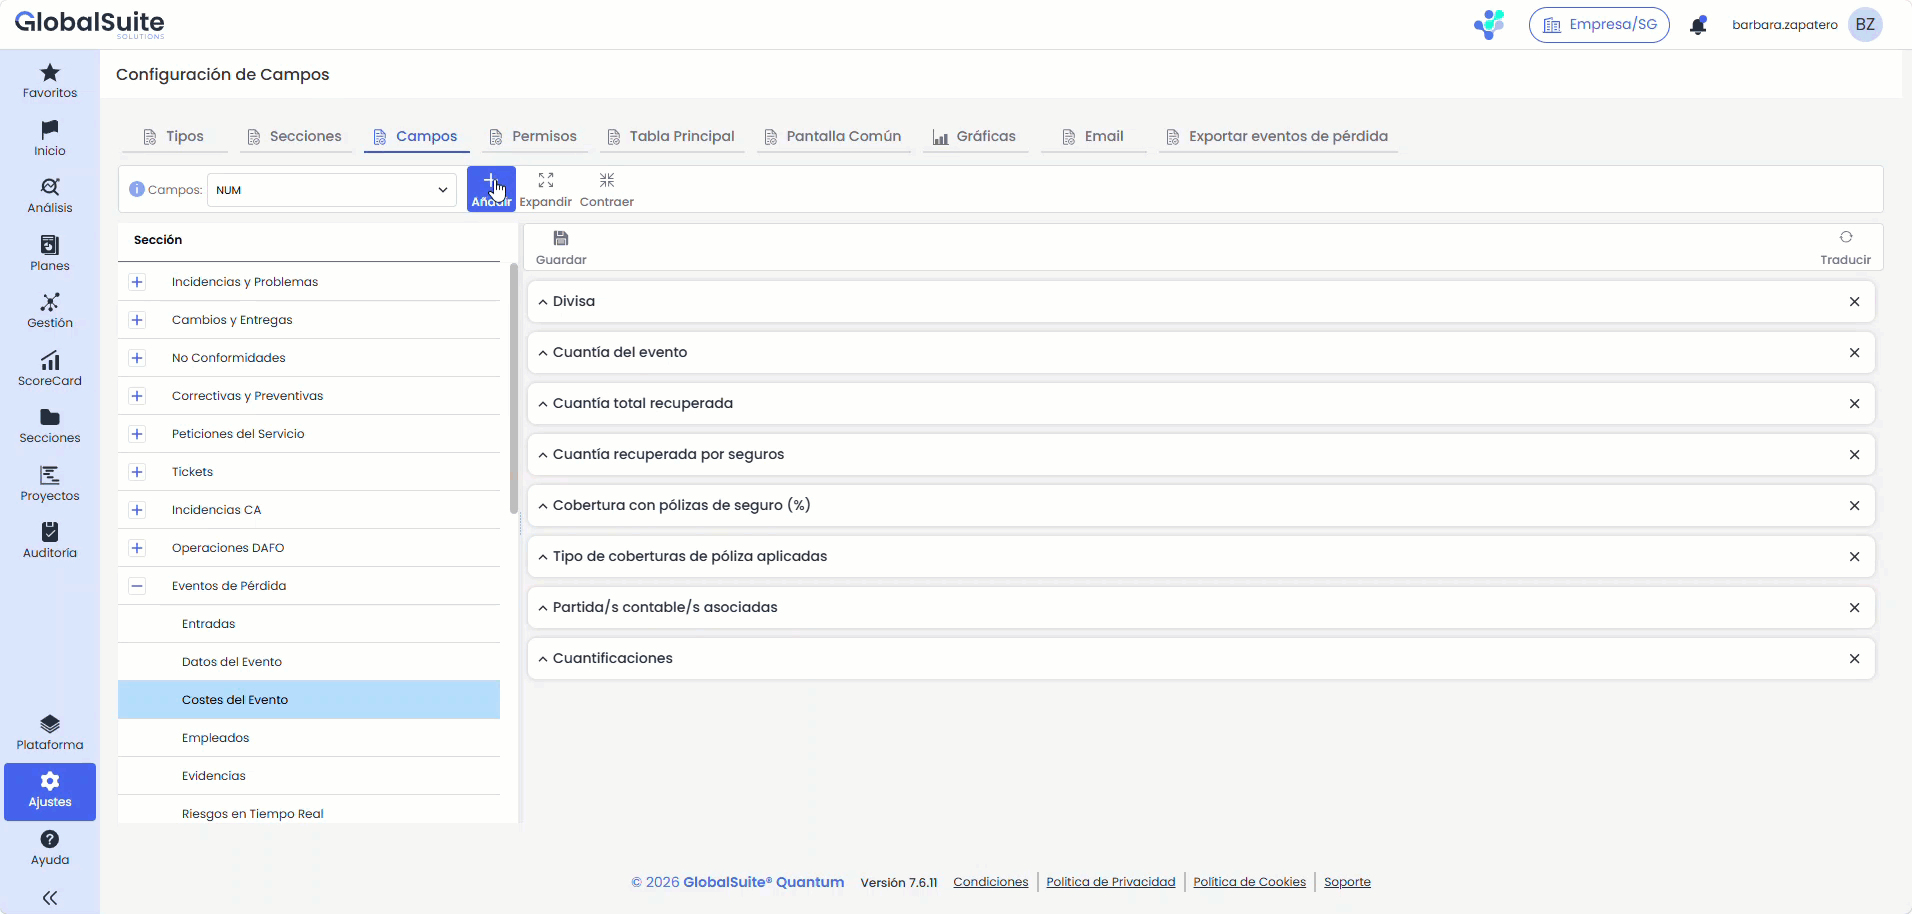Open Auditoría sidebar item

[50, 541]
